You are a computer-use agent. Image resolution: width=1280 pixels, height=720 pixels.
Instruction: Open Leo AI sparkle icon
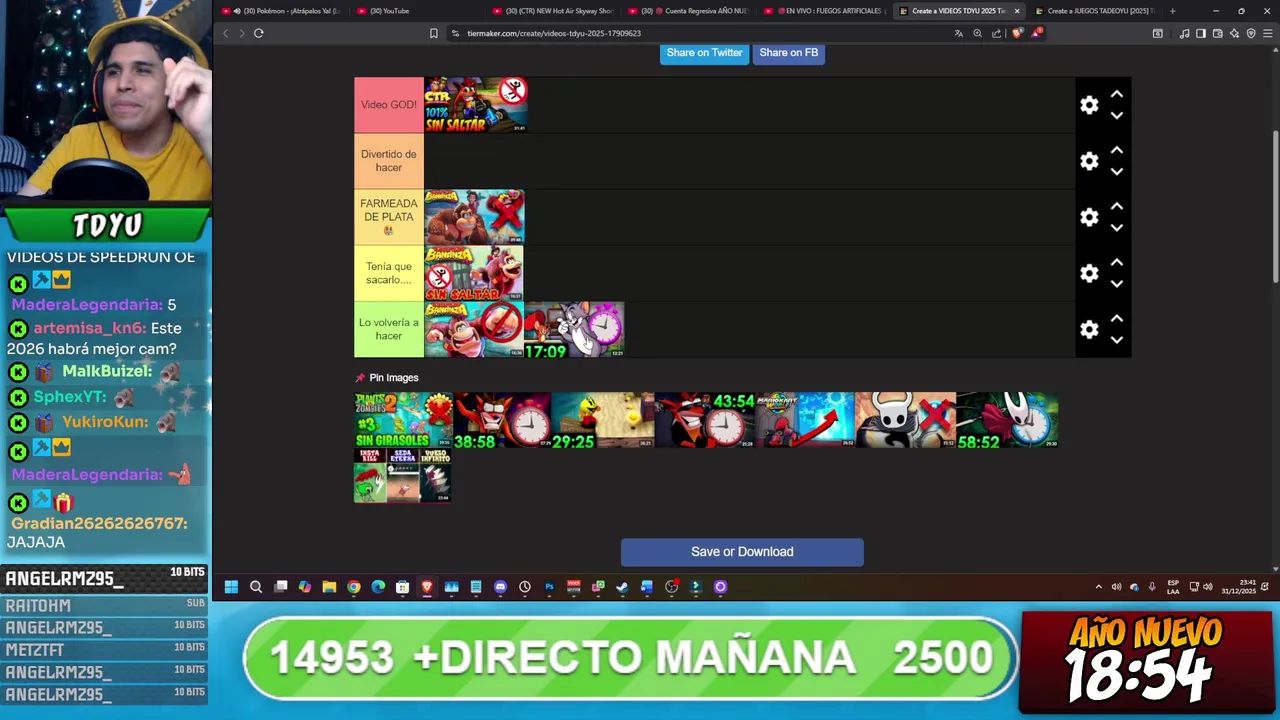tap(1234, 33)
